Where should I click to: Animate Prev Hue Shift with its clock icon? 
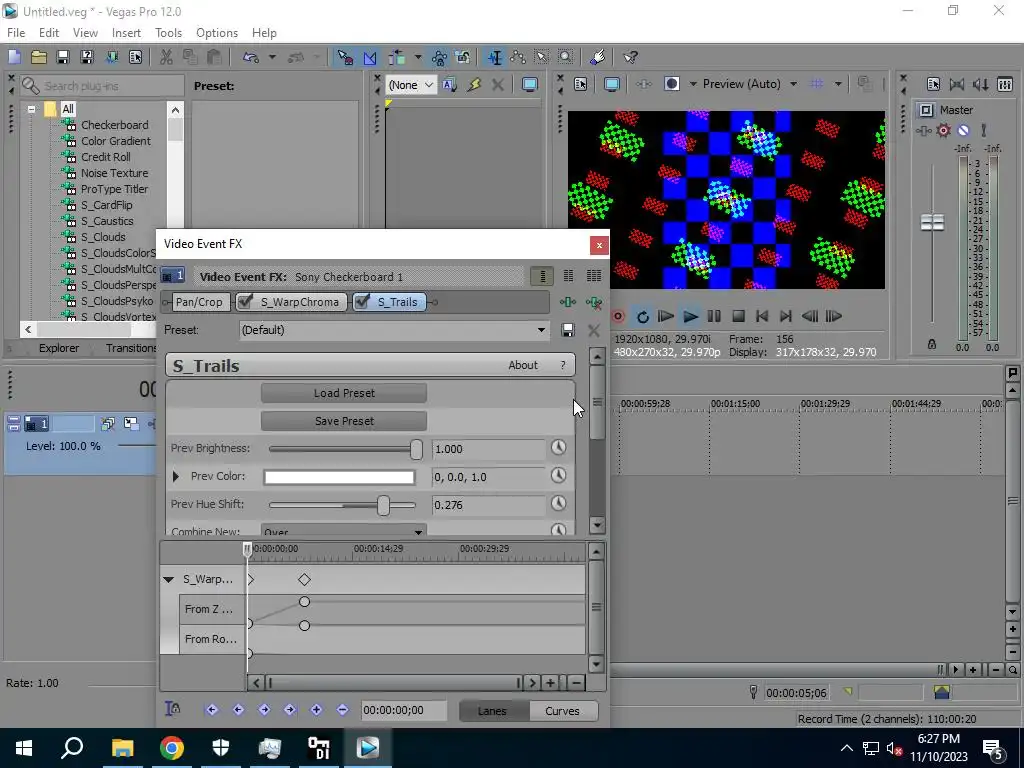pyautogui.click(x=558, y=504)
